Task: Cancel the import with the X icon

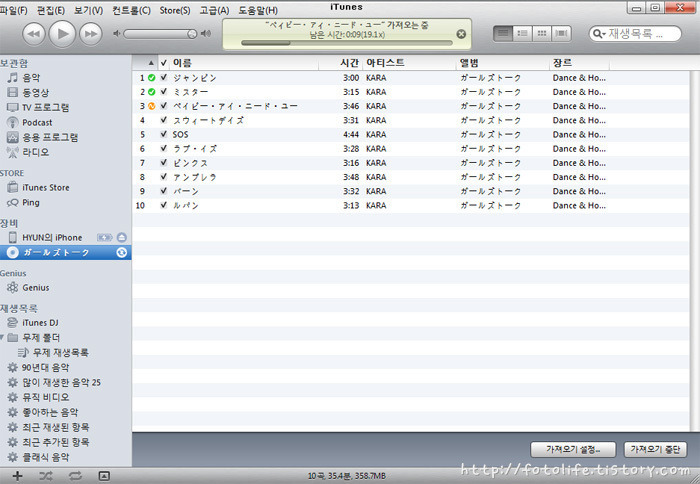Action: (461, 34)
